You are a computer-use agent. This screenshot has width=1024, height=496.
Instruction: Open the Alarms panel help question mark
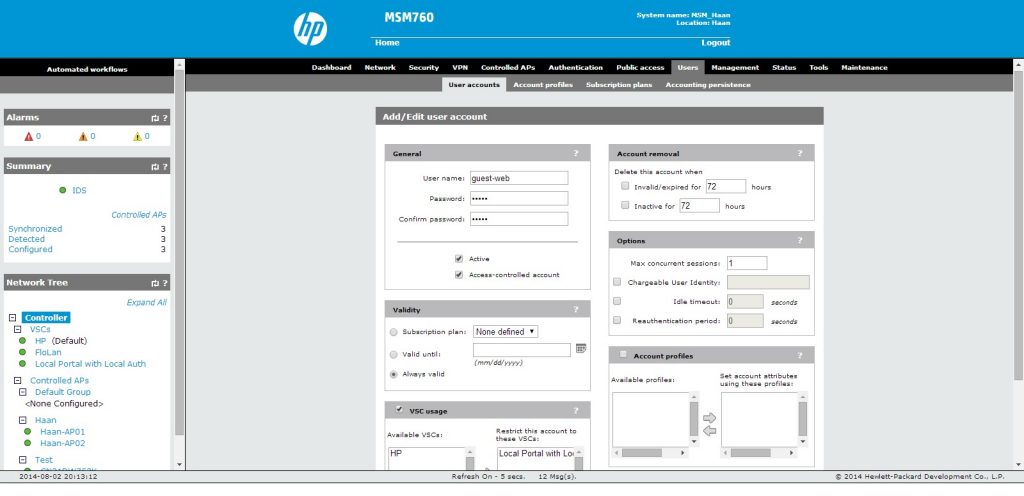[x=165, y=118]
